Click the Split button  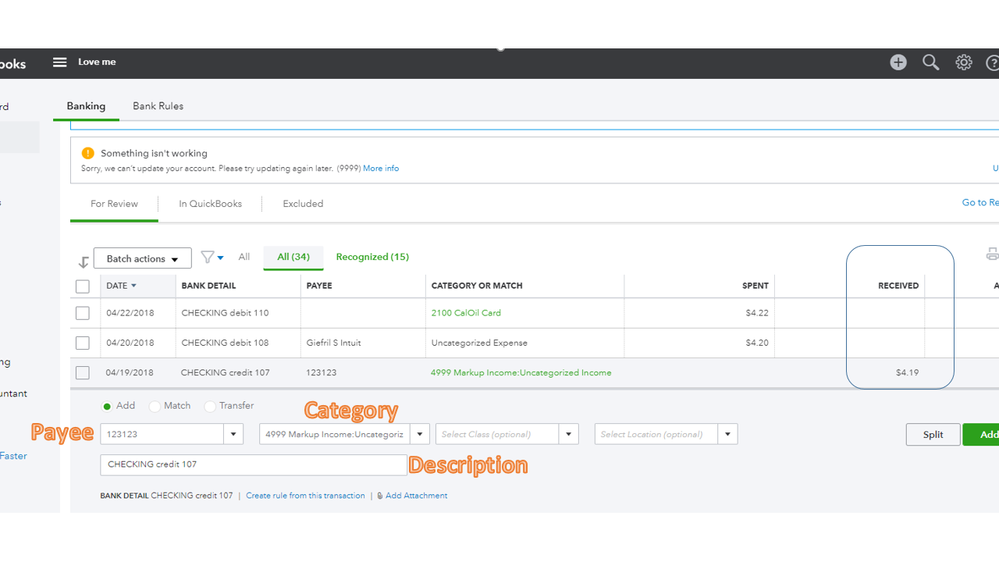coord(933,435)
